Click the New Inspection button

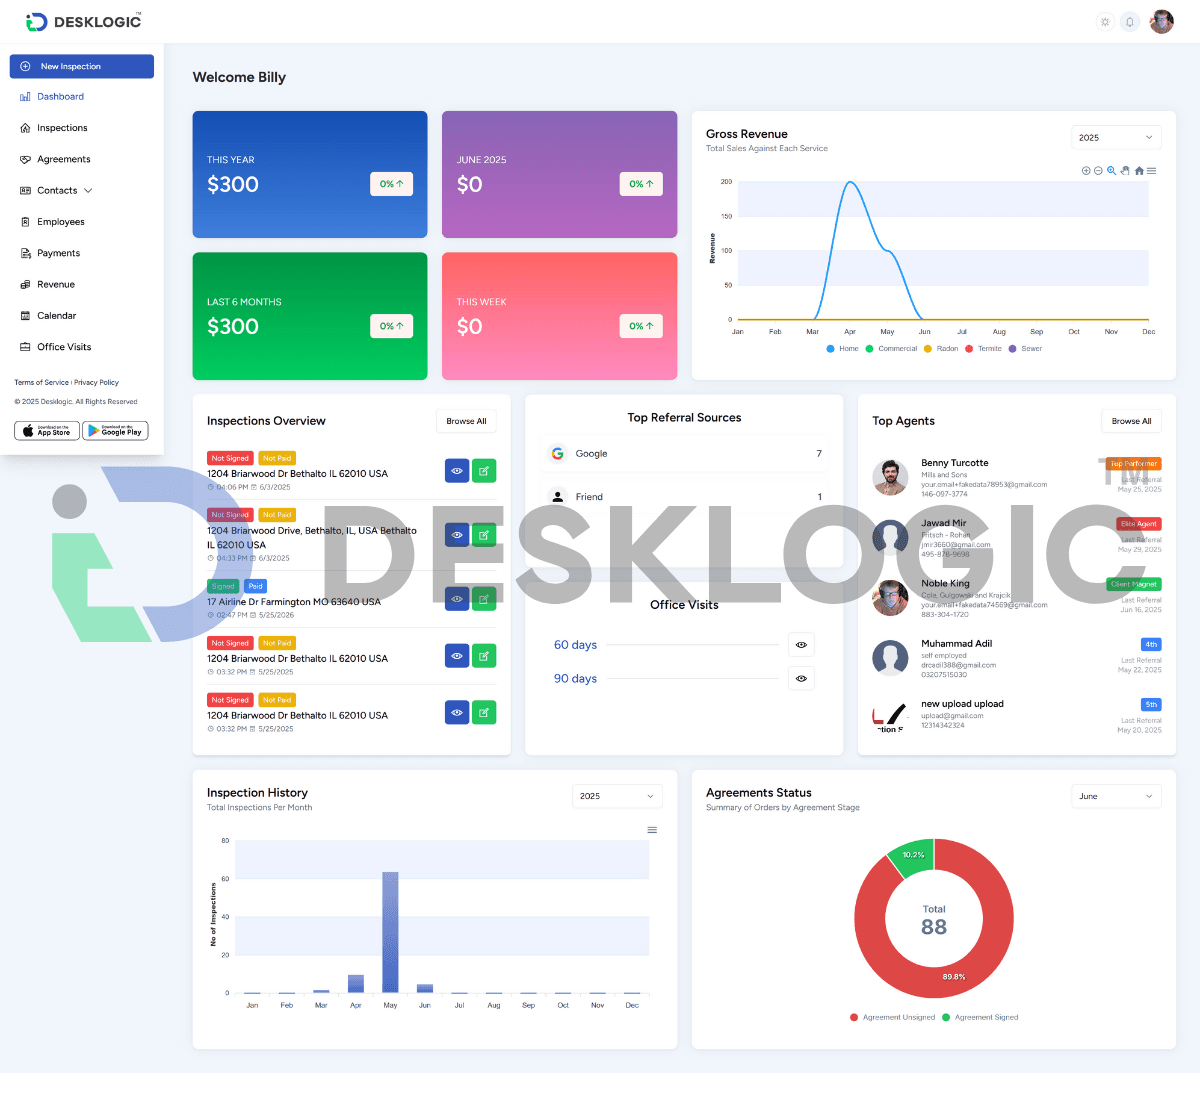[x=82, y=66]
